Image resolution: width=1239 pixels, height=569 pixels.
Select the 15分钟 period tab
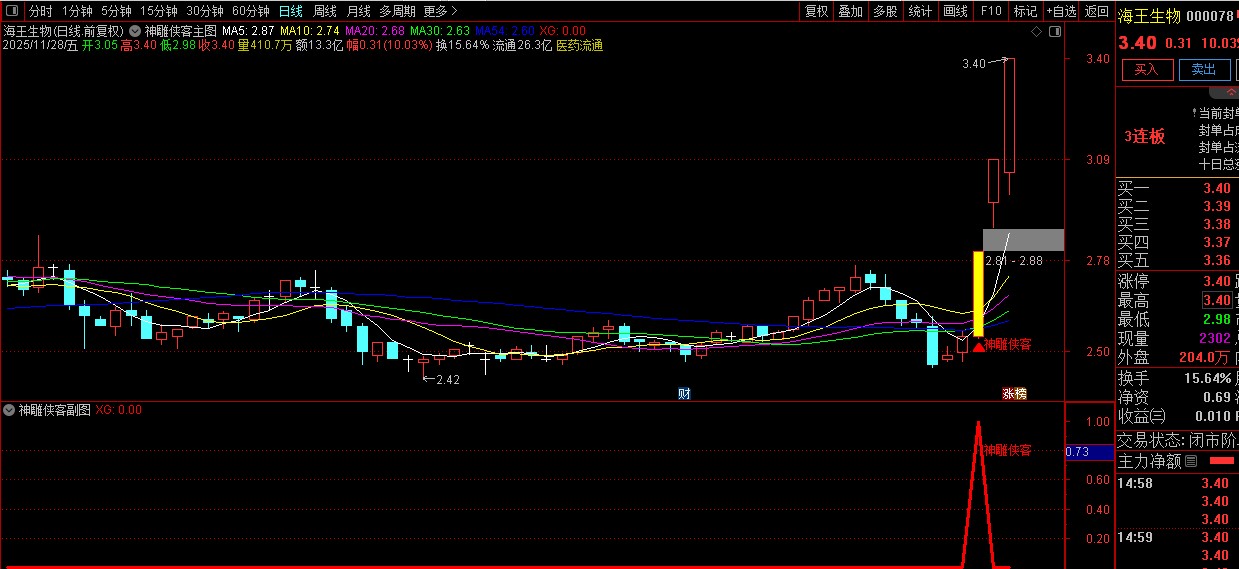pyautogui.click(x=158, y=11)
